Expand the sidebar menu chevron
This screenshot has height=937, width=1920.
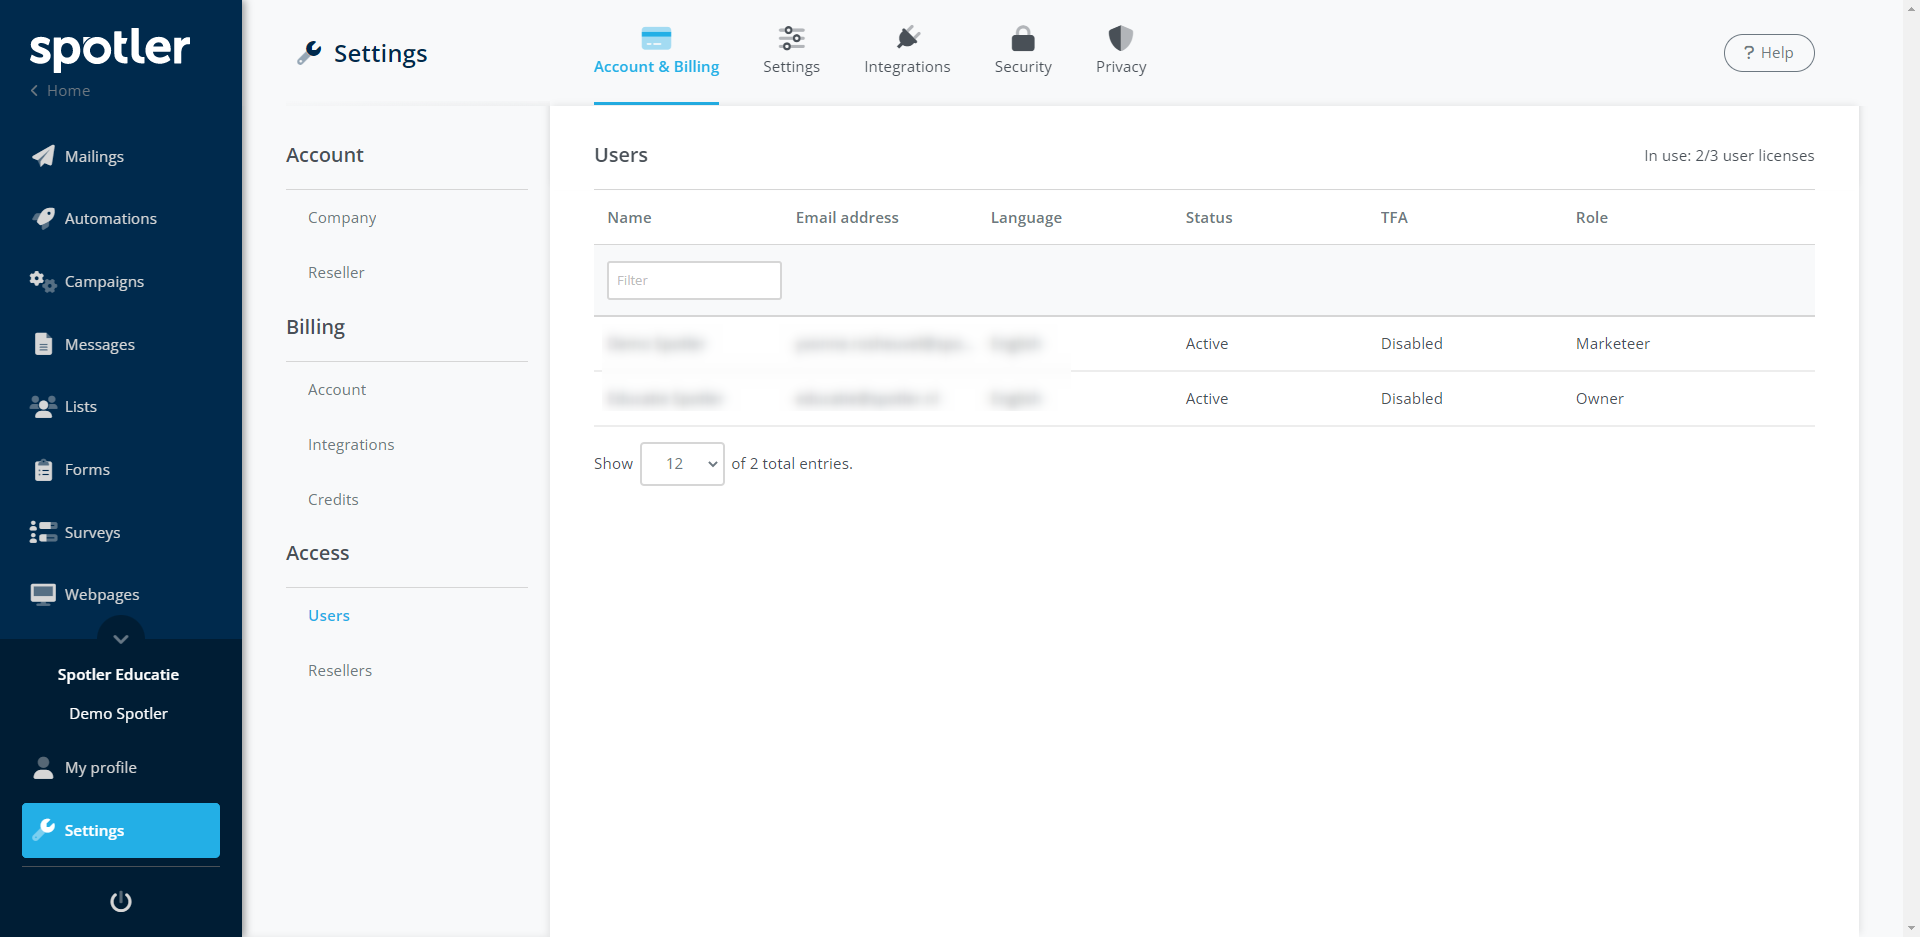pos(121,638)
